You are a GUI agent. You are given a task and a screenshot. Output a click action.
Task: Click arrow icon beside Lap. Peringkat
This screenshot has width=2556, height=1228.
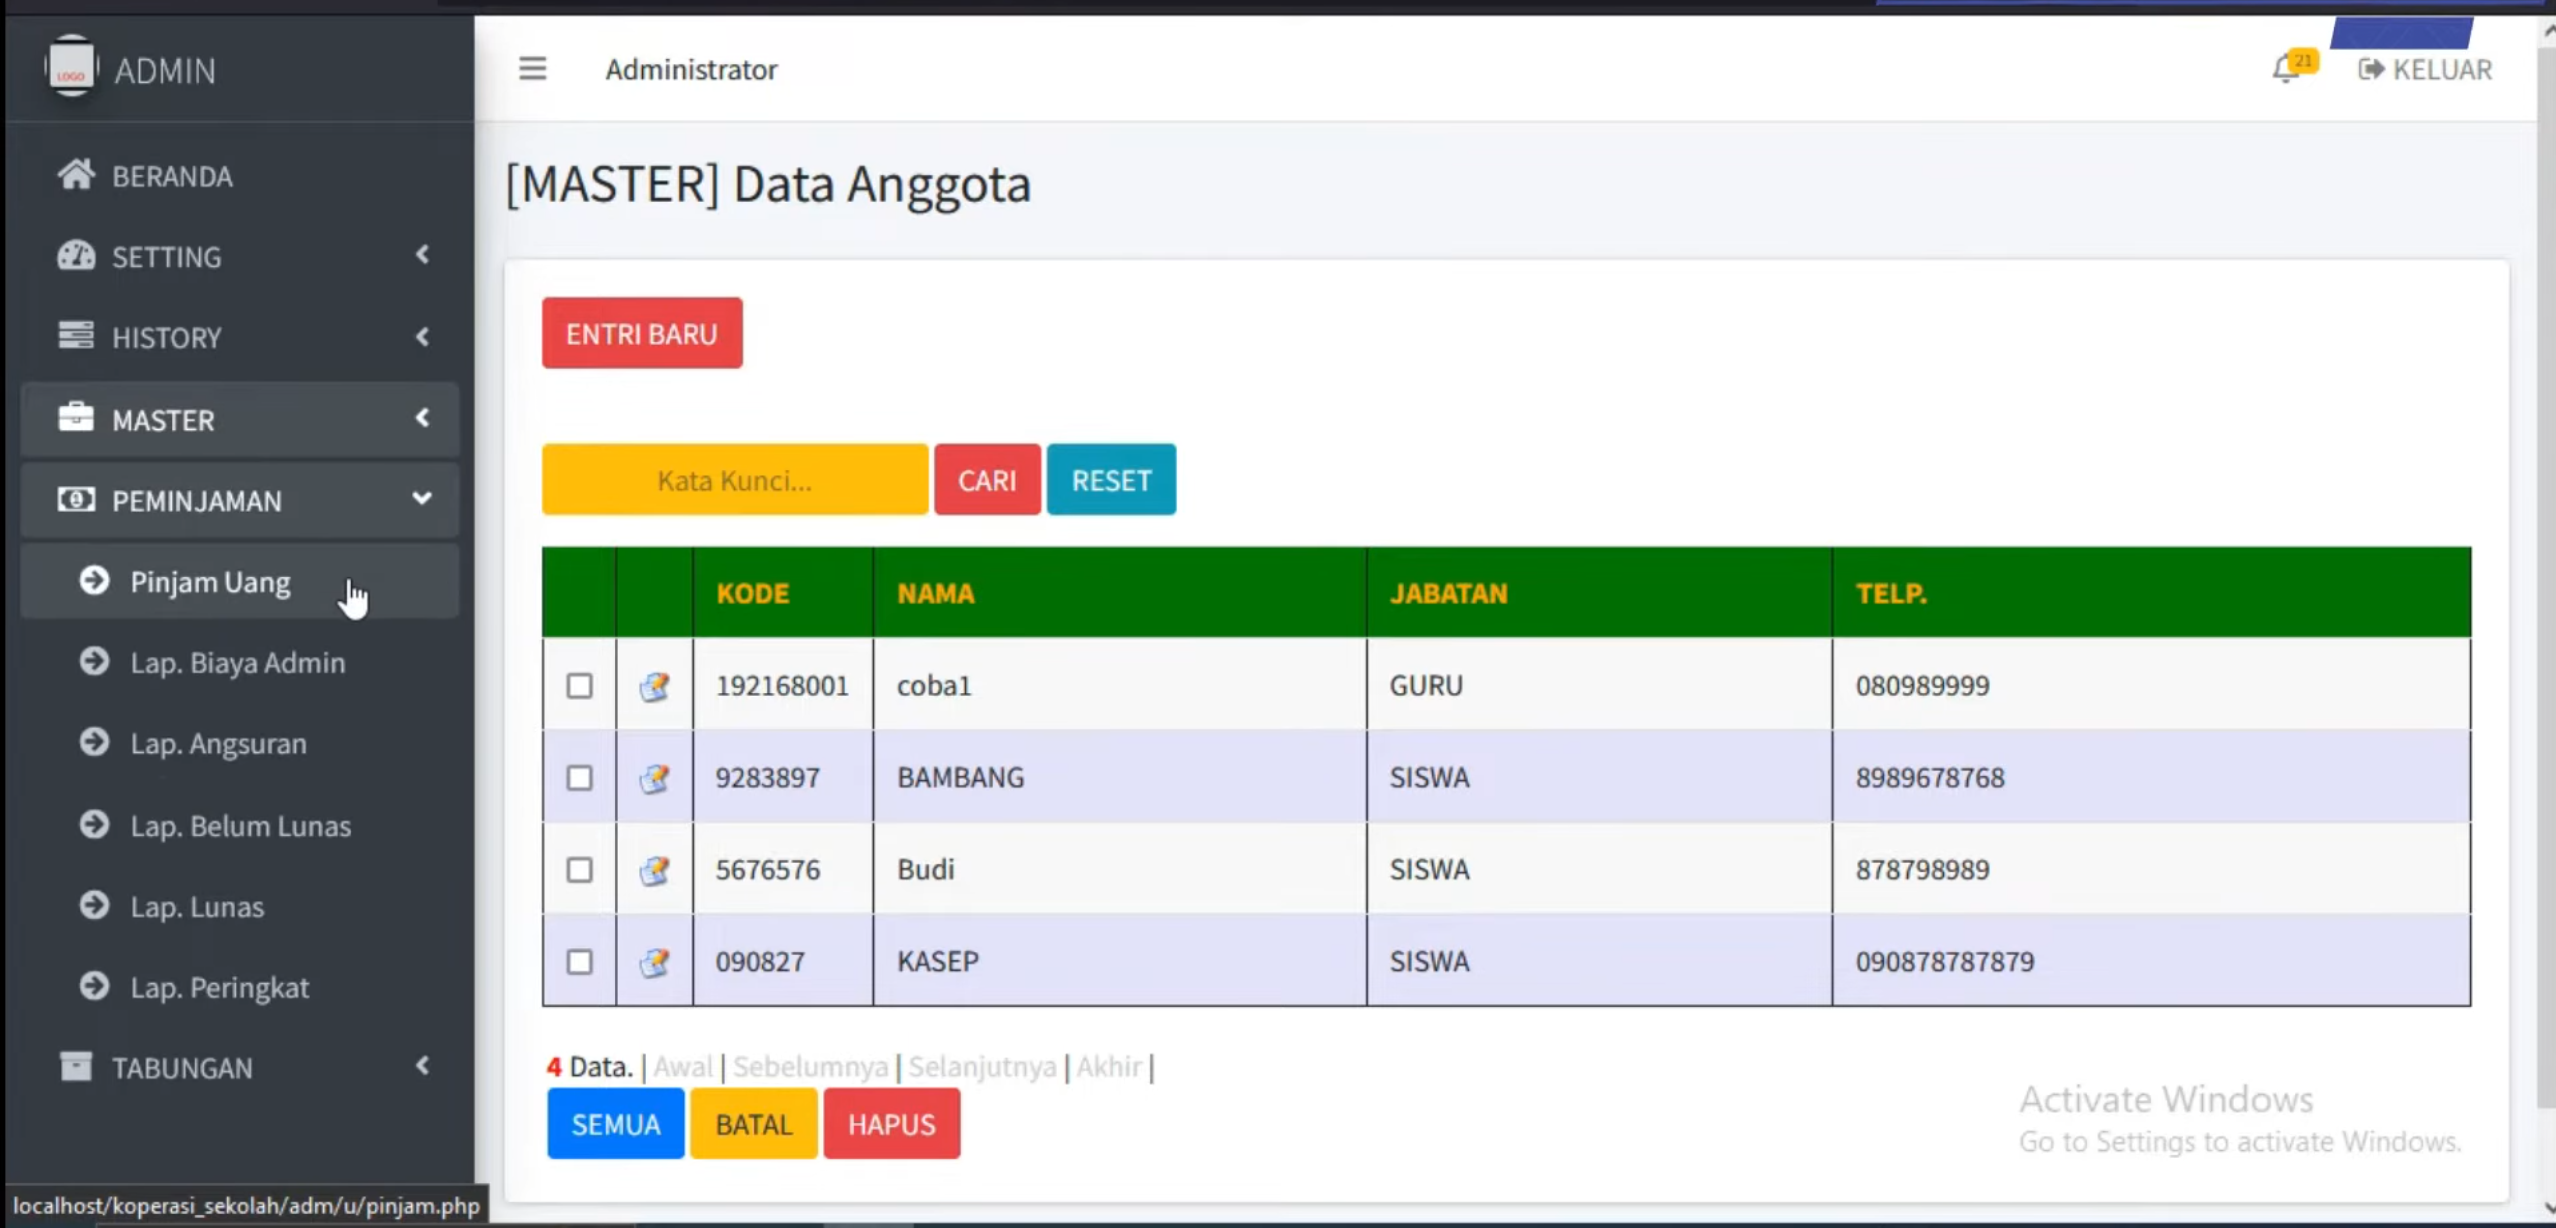click(x=94, y=986)
